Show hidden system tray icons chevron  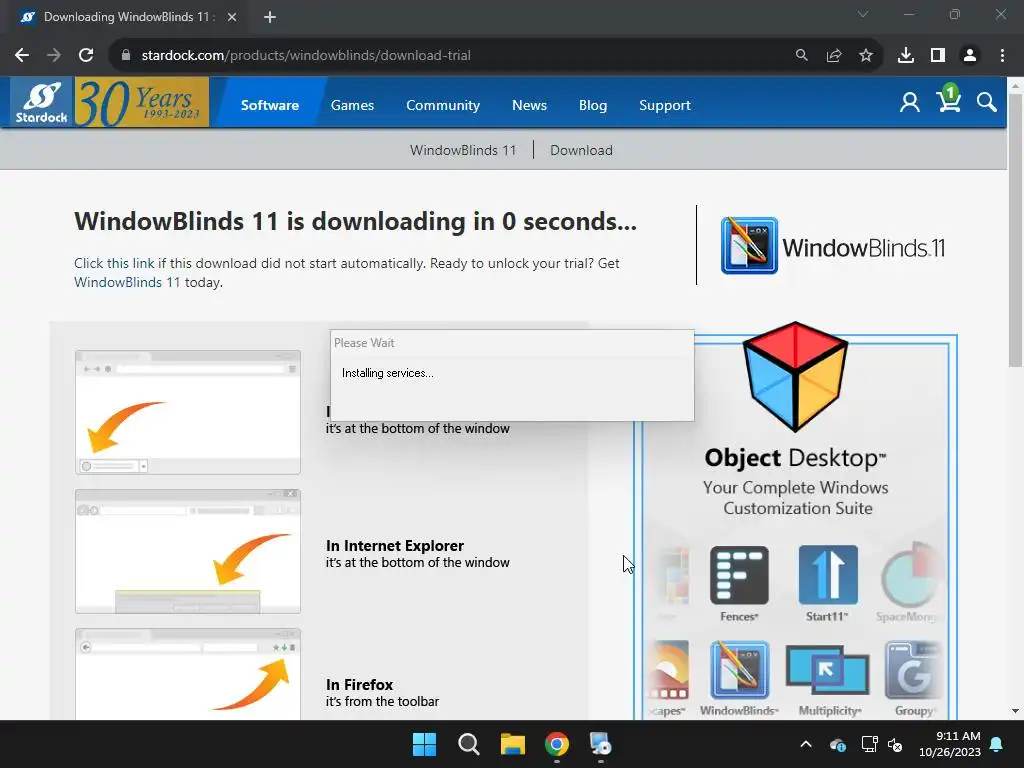pyautogui.click(x=806, y=744)
